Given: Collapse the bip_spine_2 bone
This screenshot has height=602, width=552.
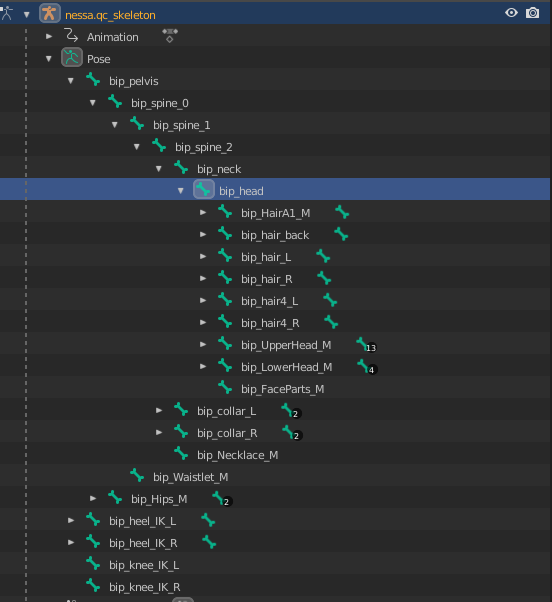Looking at the screenshot, I should (137, 147).
